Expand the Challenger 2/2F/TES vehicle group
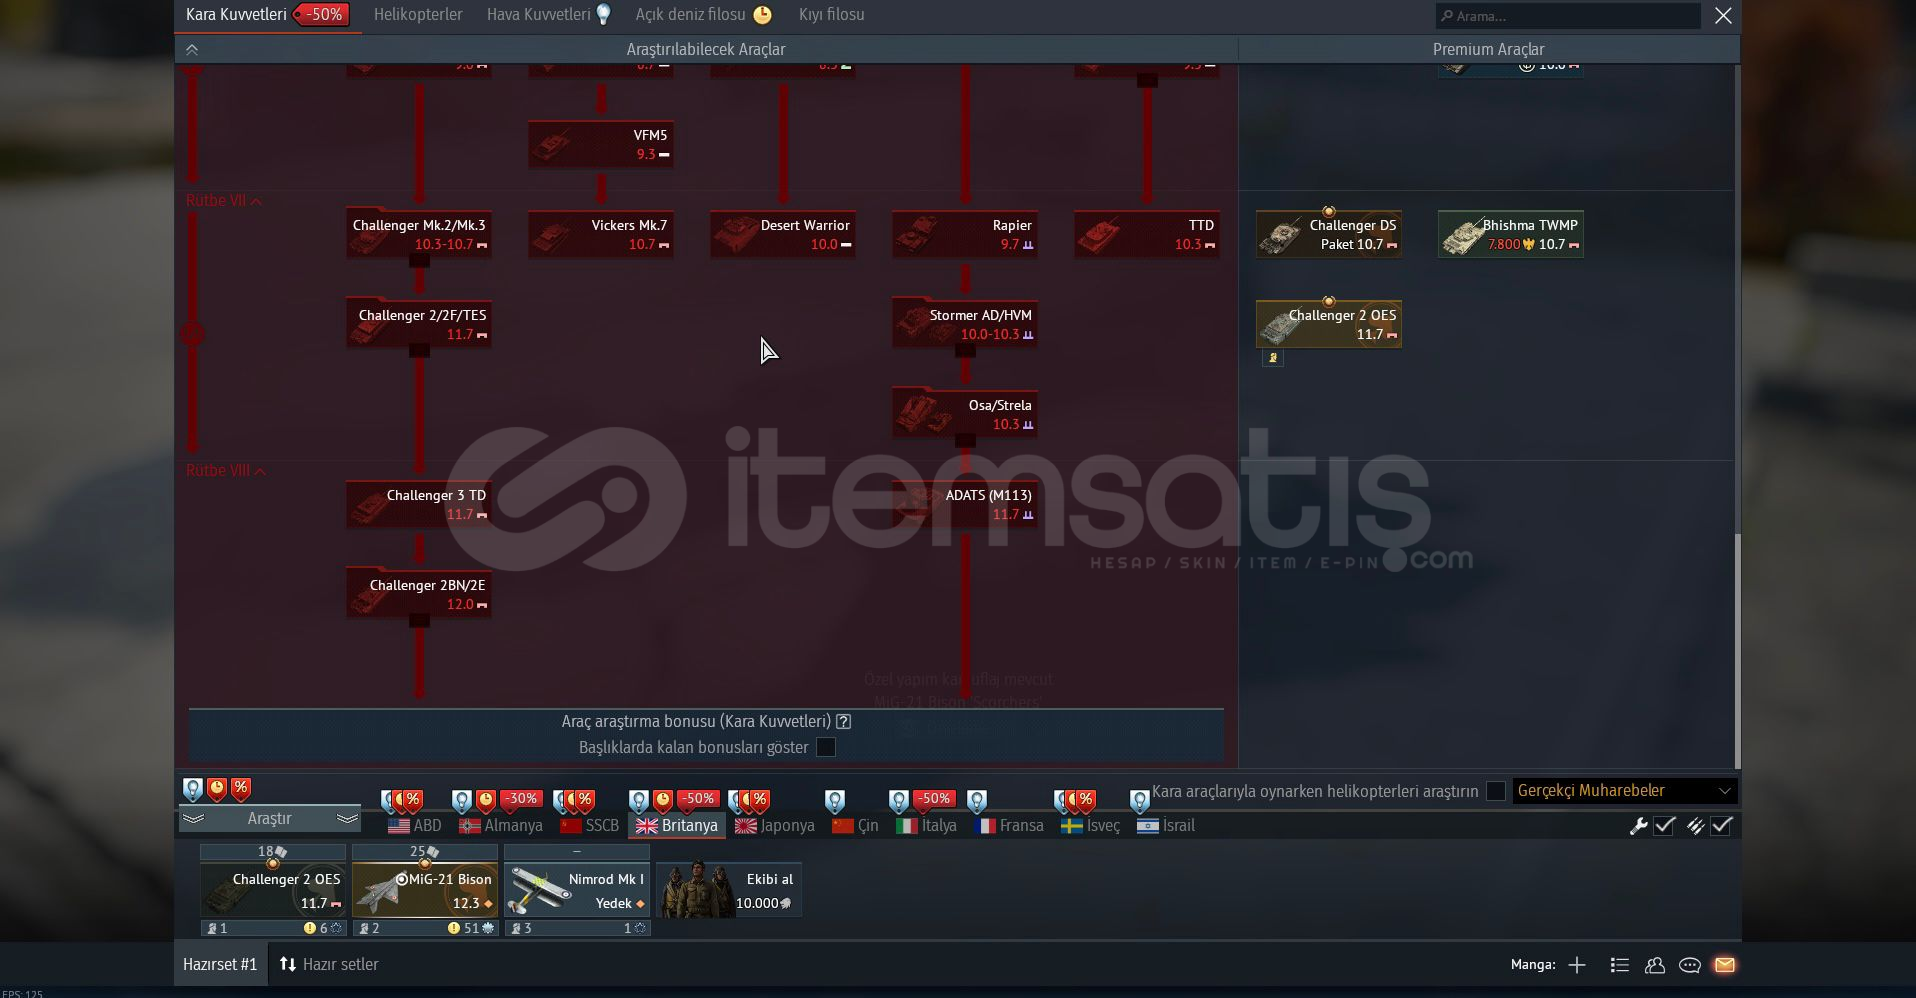 [419, 324]
